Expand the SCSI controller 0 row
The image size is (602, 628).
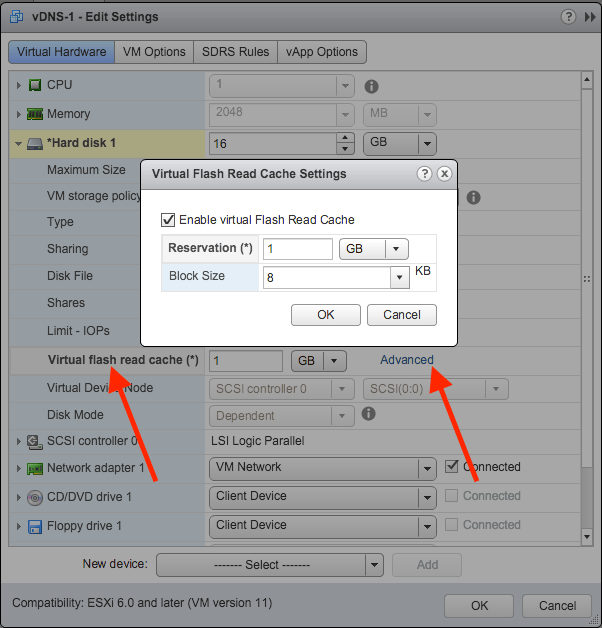click(18, 441)
